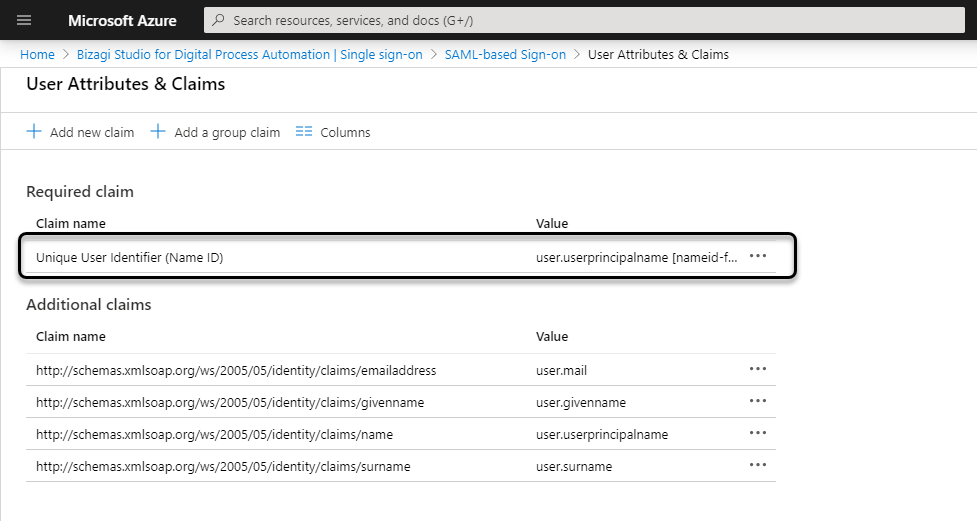Click Claim name header under Required claim

pyautogui.click(x=70, y=223)
